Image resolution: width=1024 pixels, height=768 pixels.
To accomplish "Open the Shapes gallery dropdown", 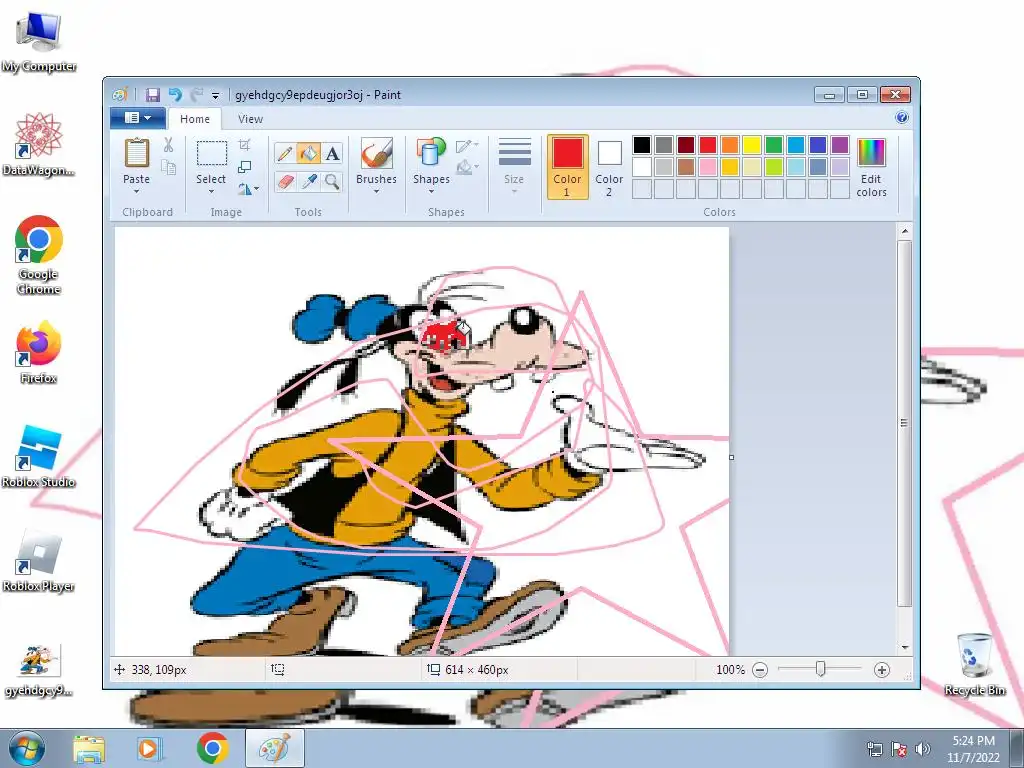I will pos(431,192).
